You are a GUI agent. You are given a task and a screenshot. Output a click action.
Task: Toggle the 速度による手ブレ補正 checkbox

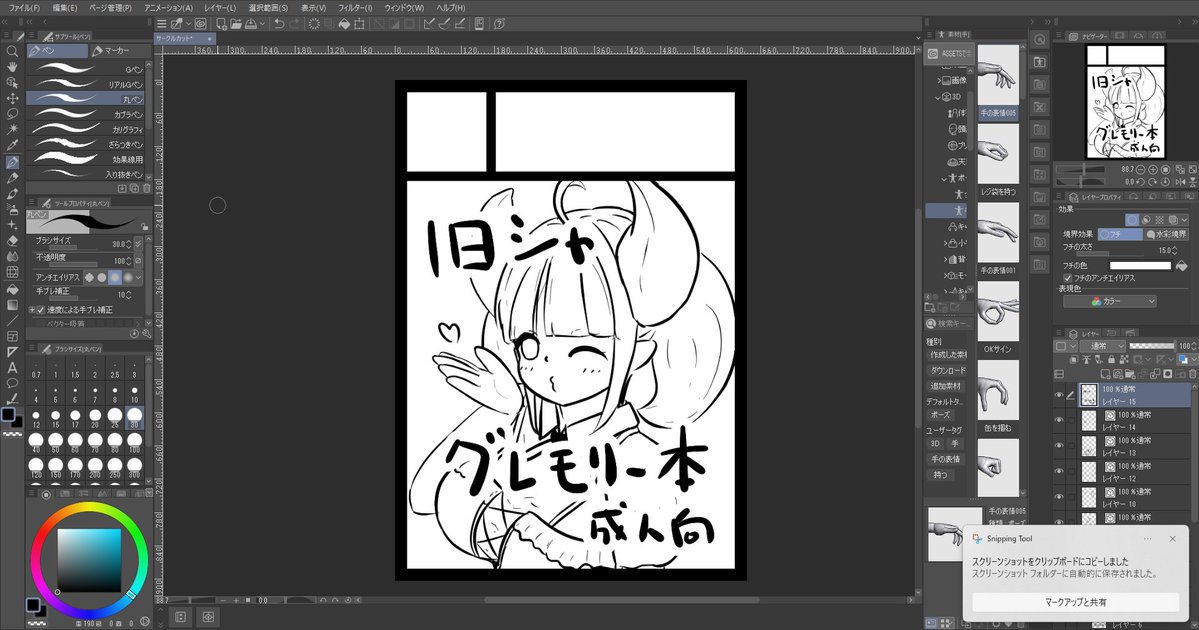tap(41, 310)
